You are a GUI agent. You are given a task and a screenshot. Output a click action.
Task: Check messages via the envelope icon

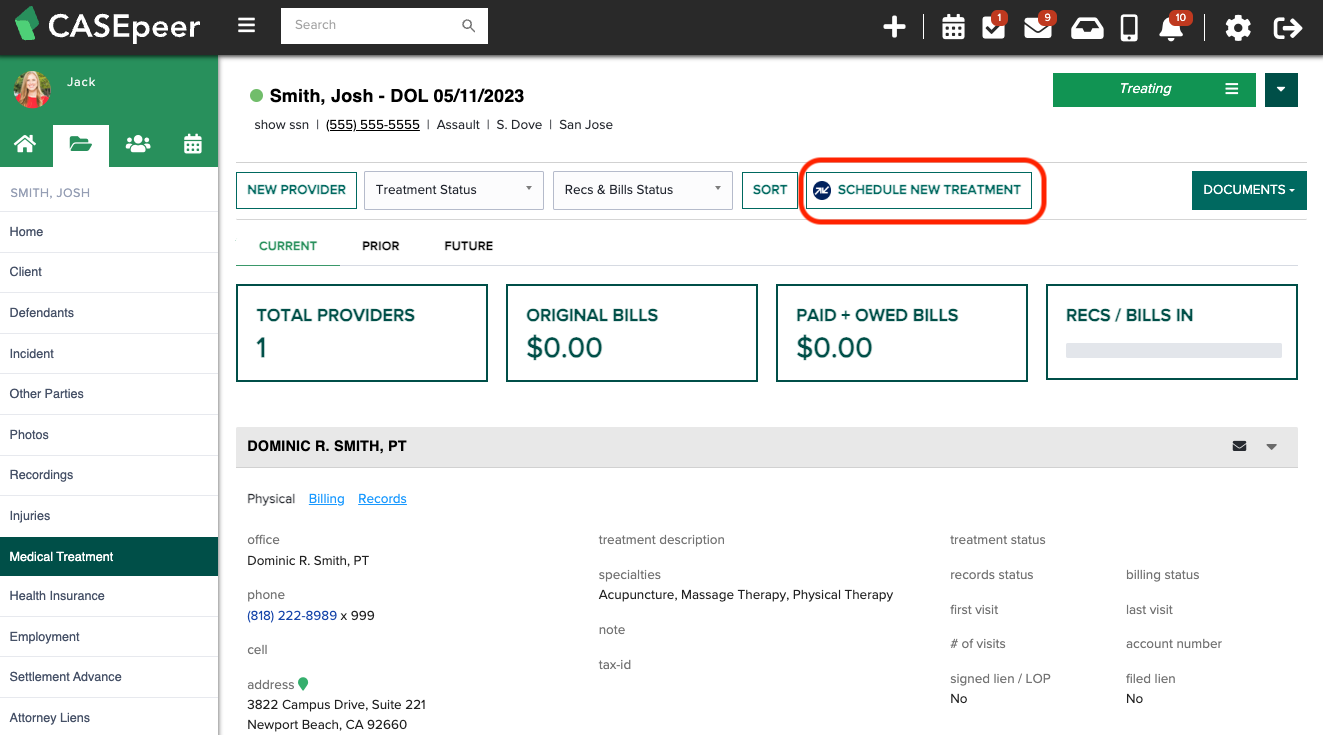(x=1038, y=26)
